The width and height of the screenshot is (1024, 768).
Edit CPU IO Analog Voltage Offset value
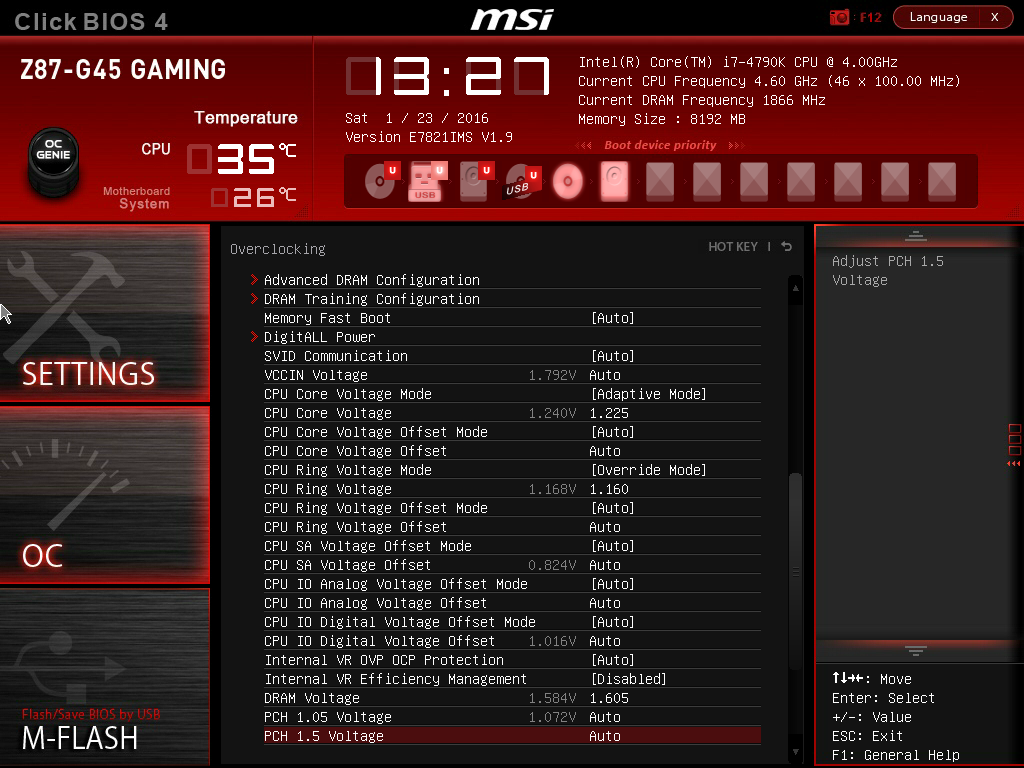click(605, 603)
